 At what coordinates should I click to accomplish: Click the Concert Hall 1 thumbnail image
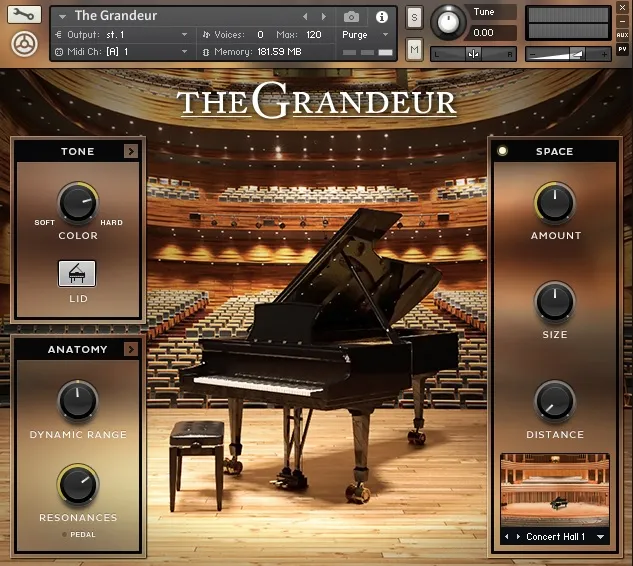point(555,490)
